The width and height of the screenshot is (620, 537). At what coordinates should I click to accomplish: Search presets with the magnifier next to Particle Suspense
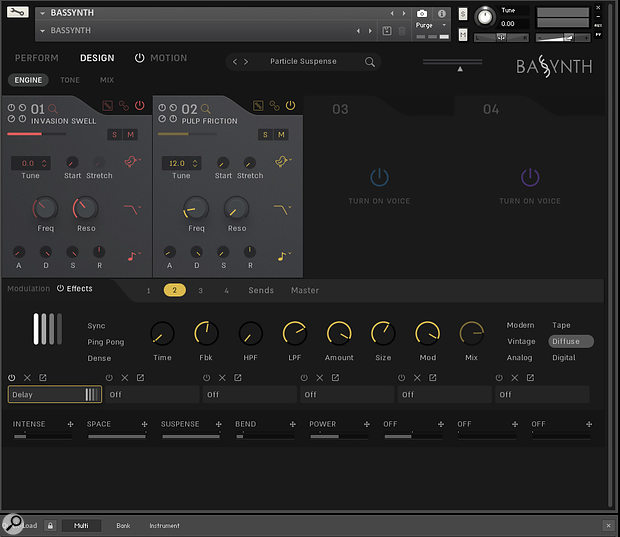370,62
